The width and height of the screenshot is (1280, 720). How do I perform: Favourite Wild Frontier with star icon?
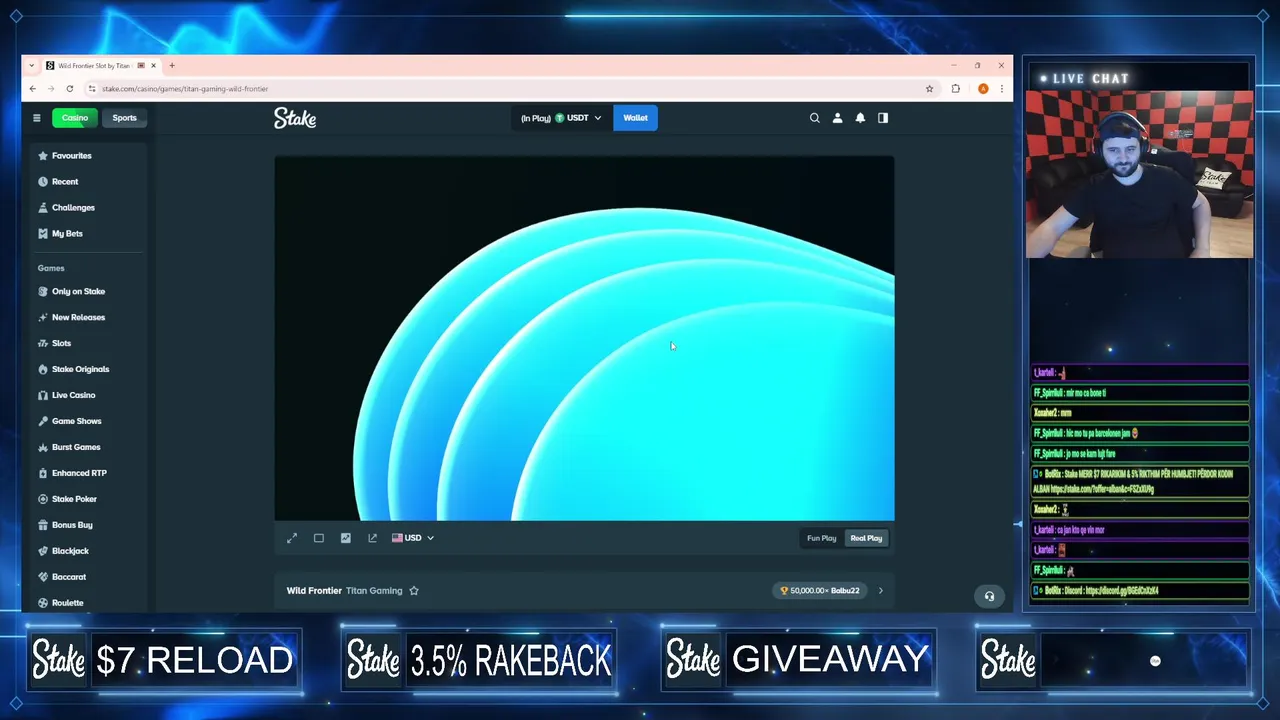(414, 590)
